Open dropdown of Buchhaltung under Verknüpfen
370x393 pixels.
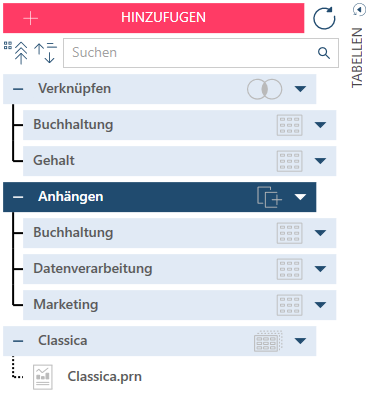click(320, 125)
